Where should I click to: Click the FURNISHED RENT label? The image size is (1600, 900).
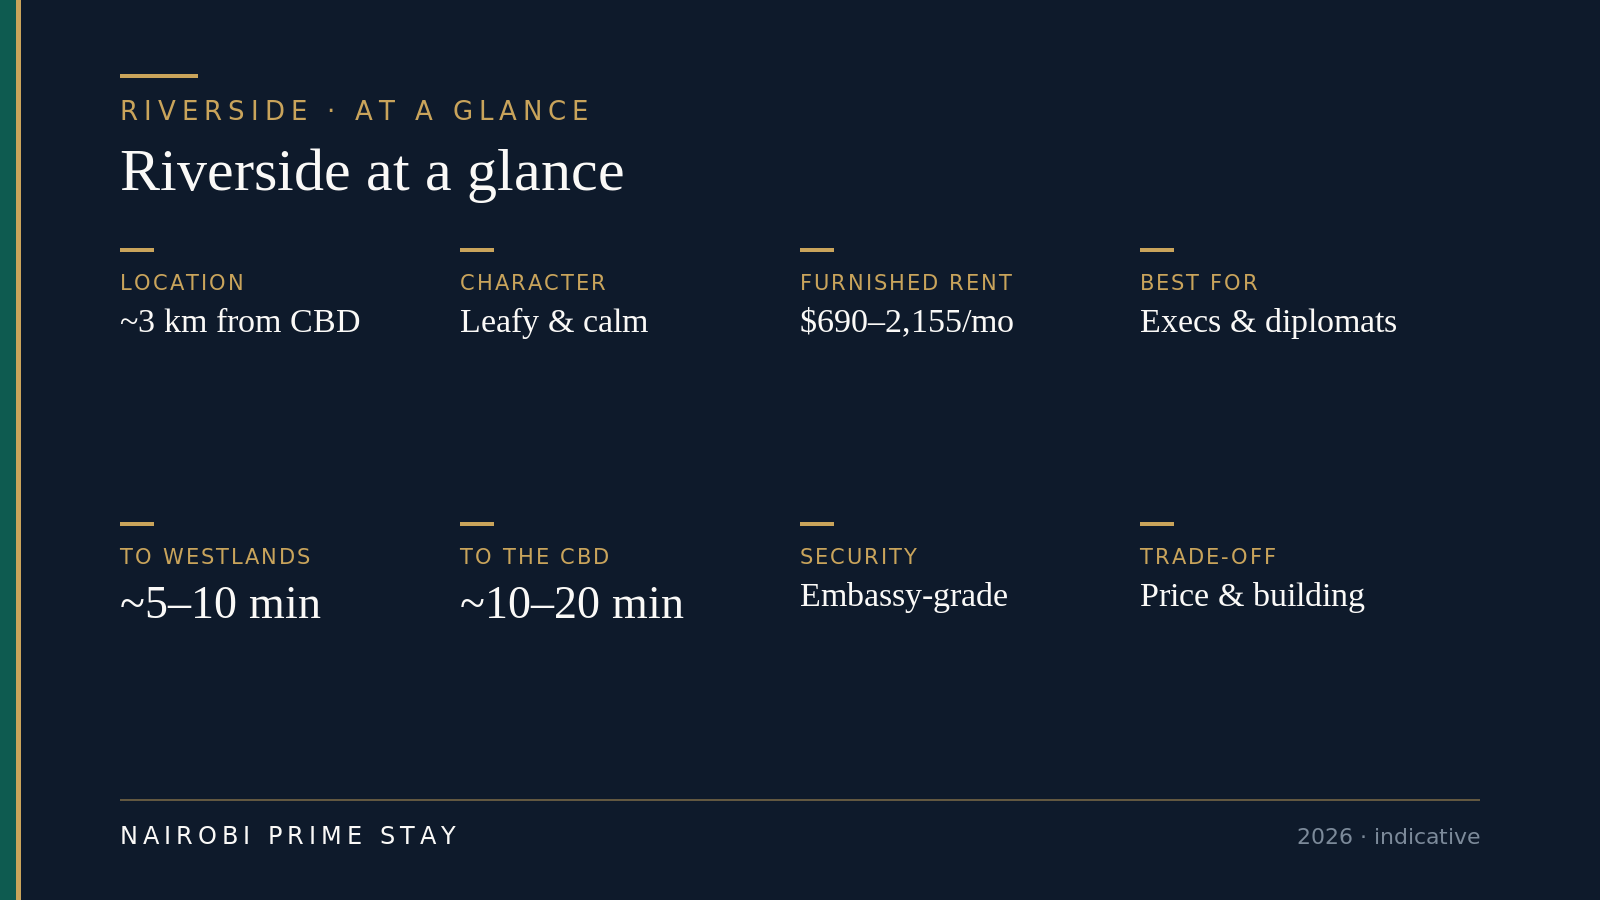pos(906,283)
